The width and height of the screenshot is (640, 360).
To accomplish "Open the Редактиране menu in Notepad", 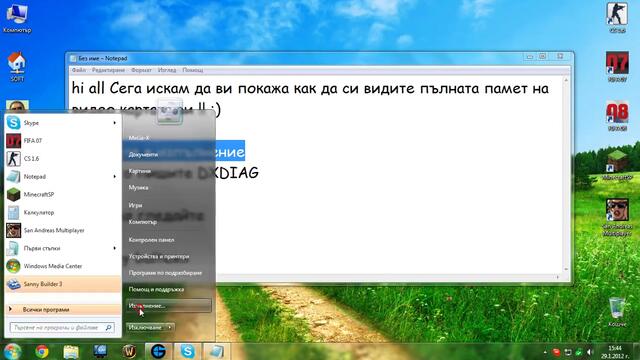I will [x=108, y=70].
